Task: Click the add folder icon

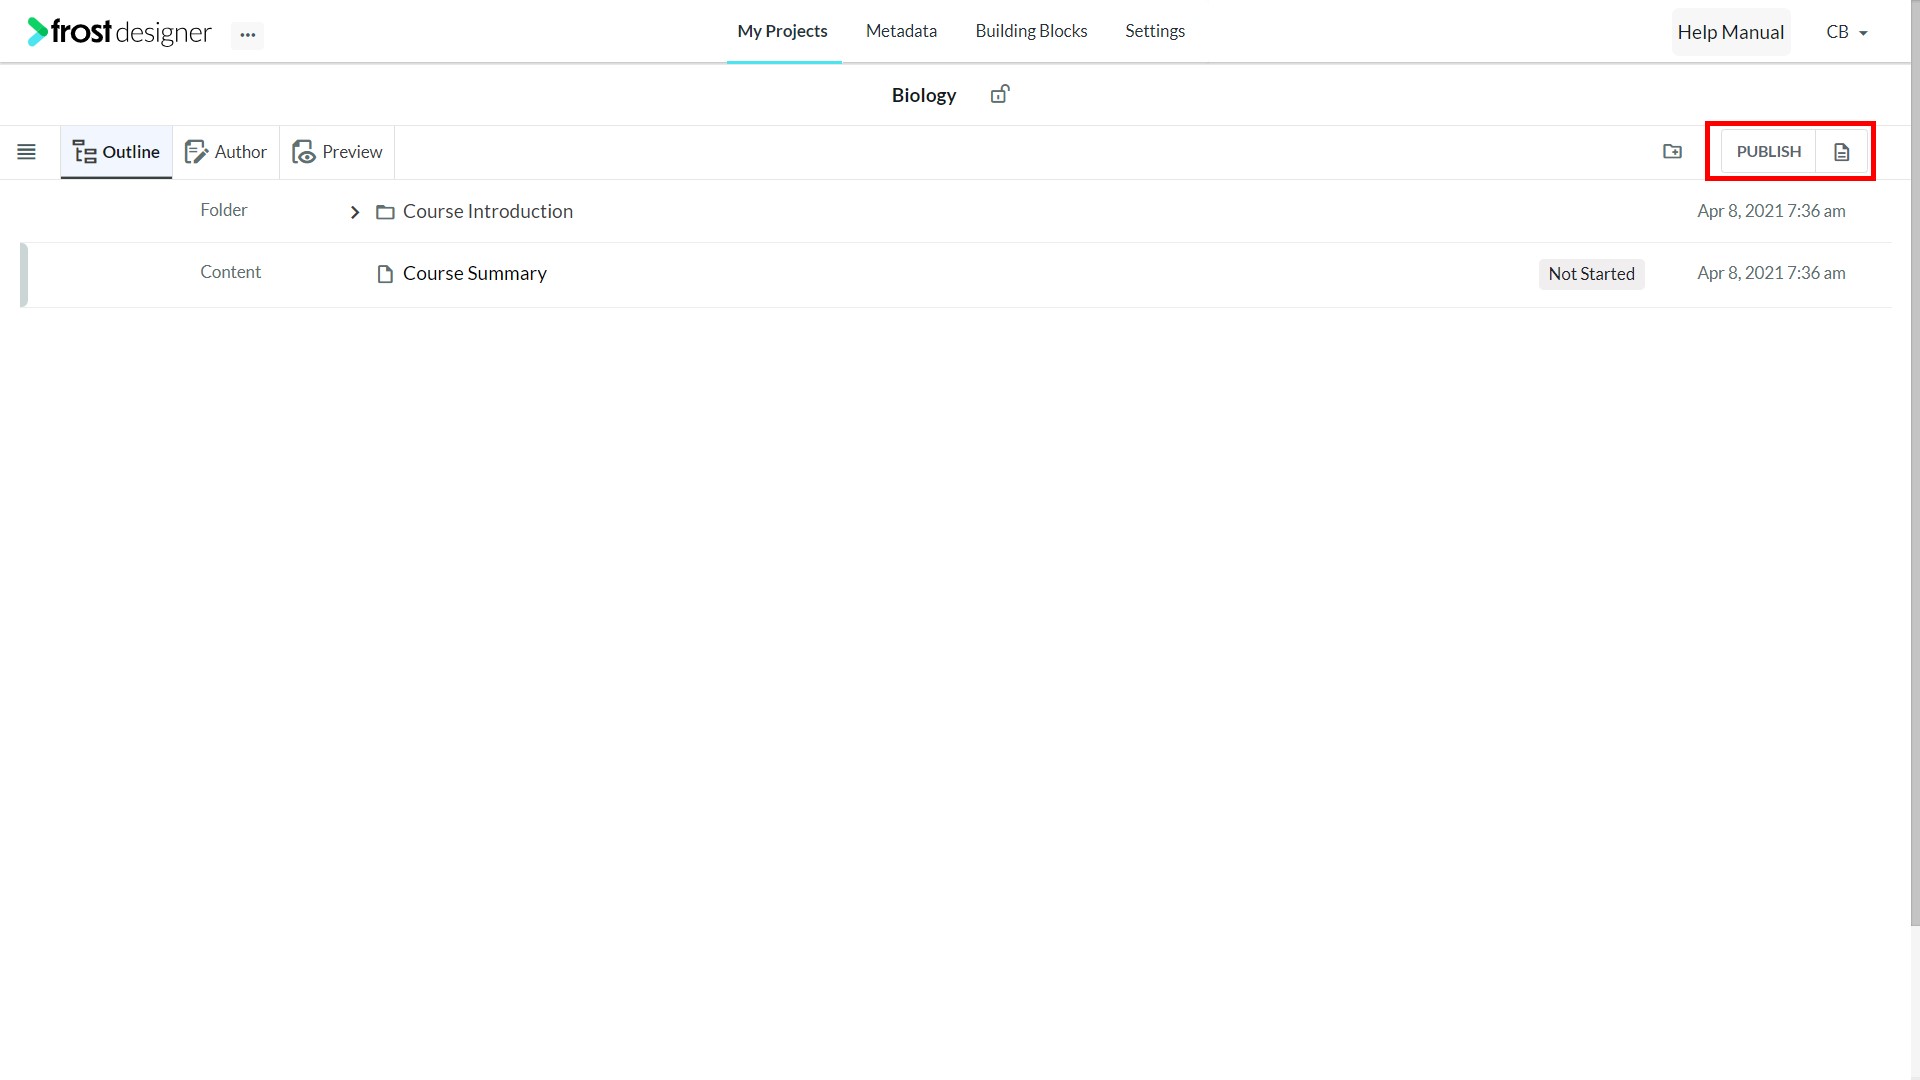Action: 1673,152
